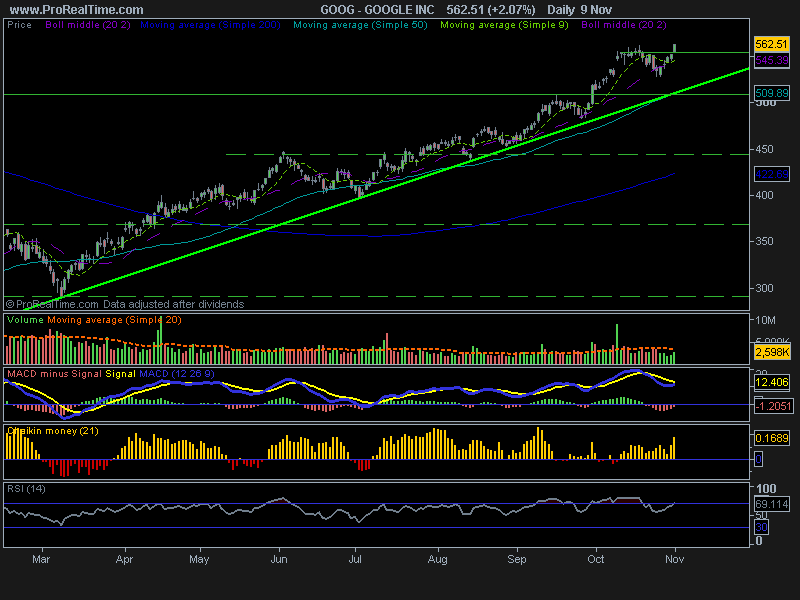This screenshot has height=600, width=800.
Task: Click the Jun label on time axis
Action: (x=279, y=559)
